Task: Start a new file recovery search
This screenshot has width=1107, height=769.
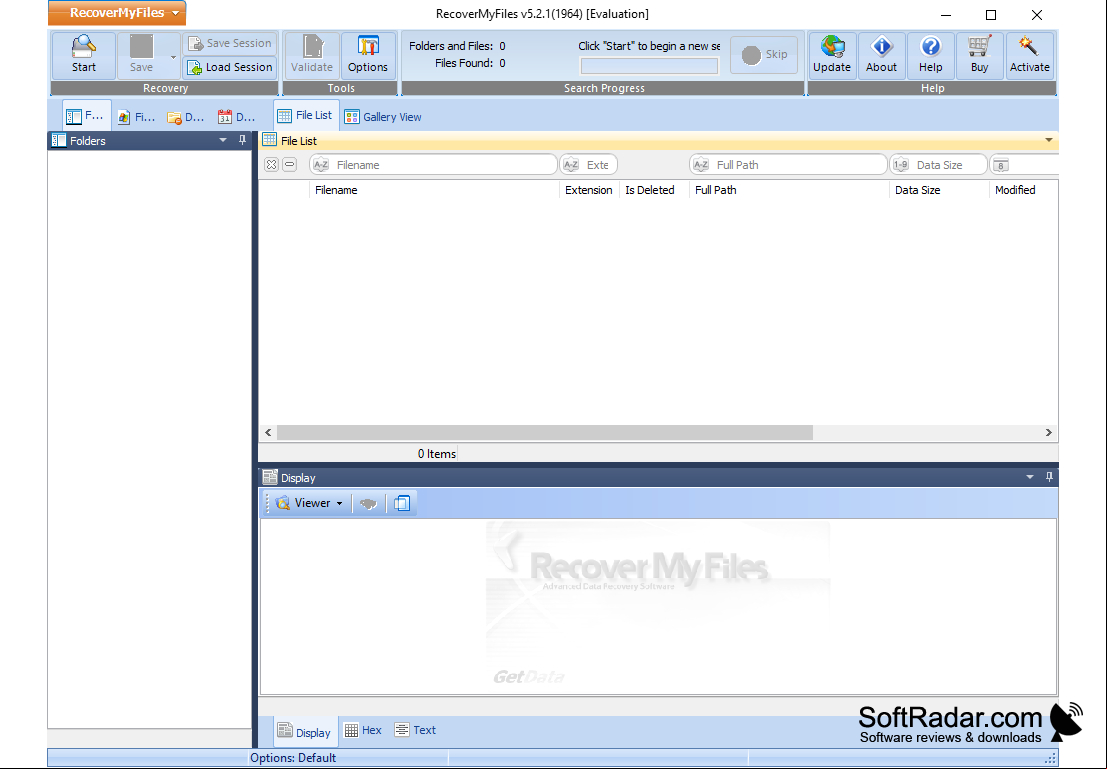Action: [83, 55]
